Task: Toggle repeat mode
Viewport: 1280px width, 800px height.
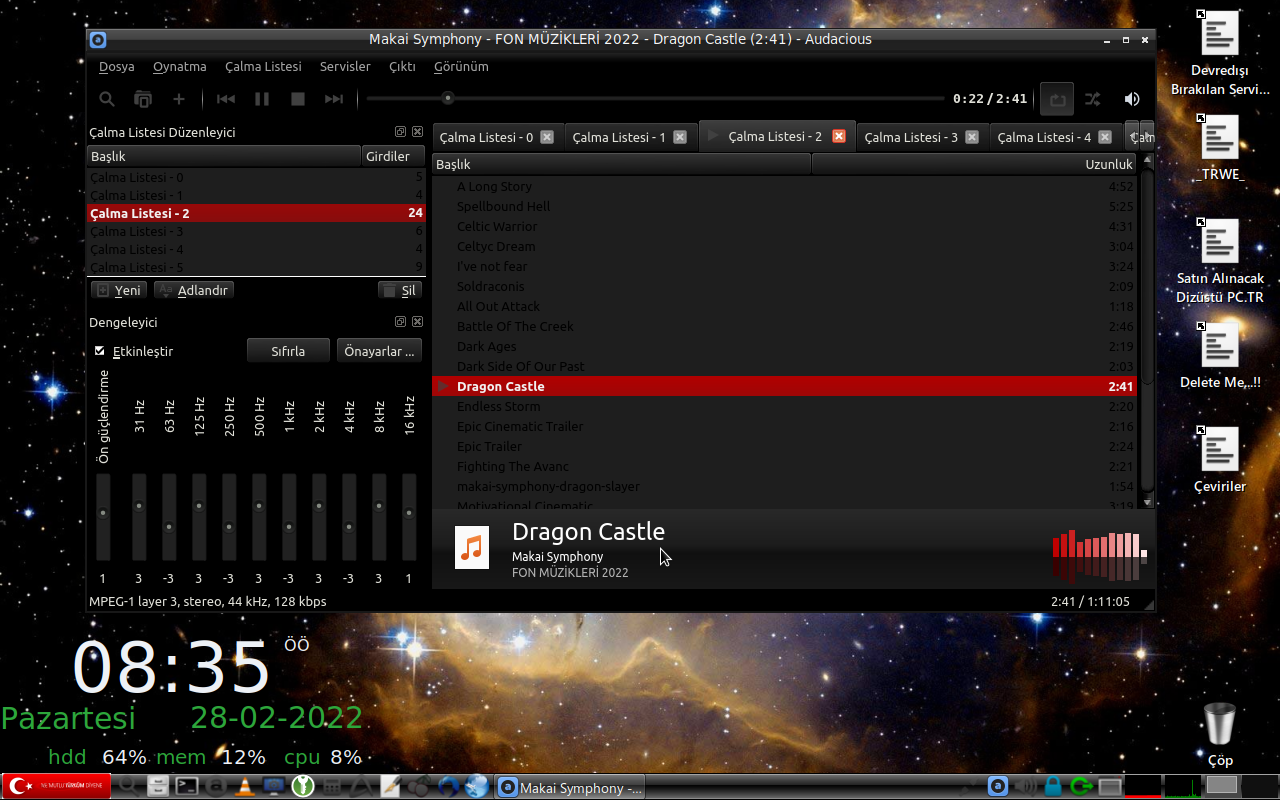Action: coord(1057,99)
